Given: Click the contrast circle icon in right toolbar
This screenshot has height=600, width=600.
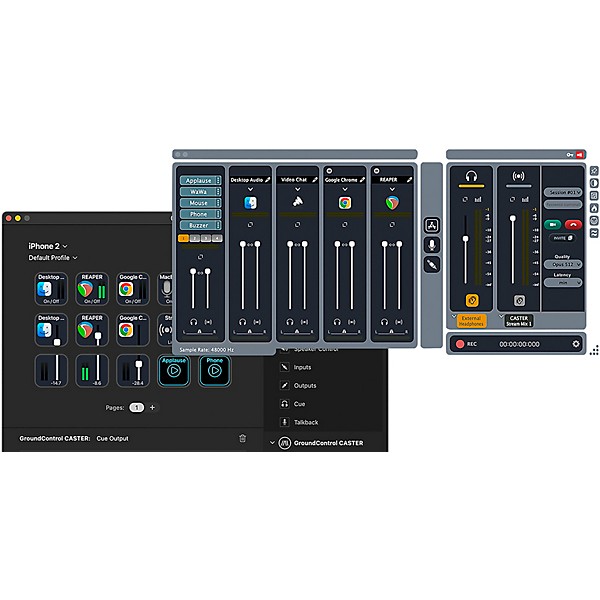Looking at the screenshot, I should pos(594,183).
